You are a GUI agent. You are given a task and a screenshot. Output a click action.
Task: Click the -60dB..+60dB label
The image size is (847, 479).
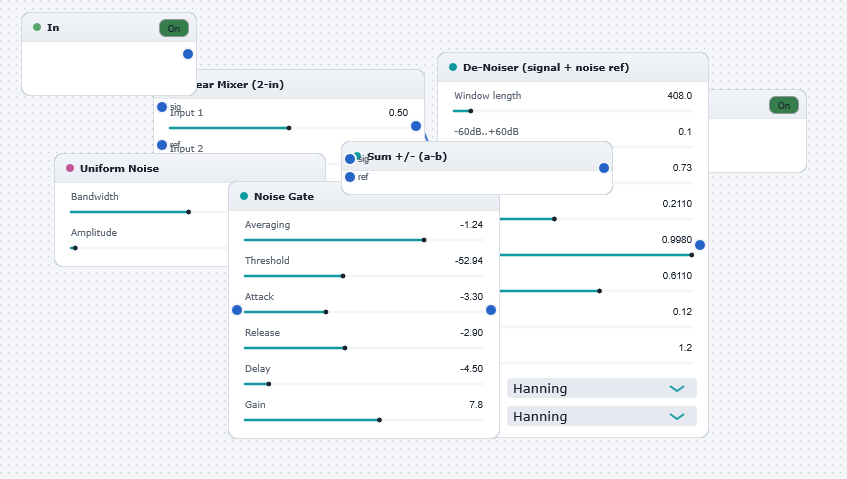[x=486, y=132]
